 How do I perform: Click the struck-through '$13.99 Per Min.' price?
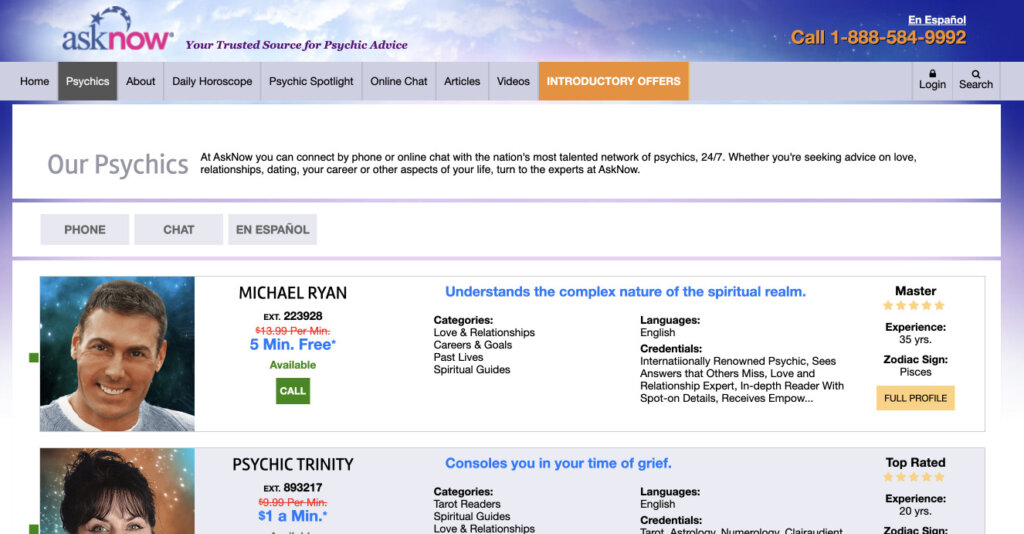293,331
